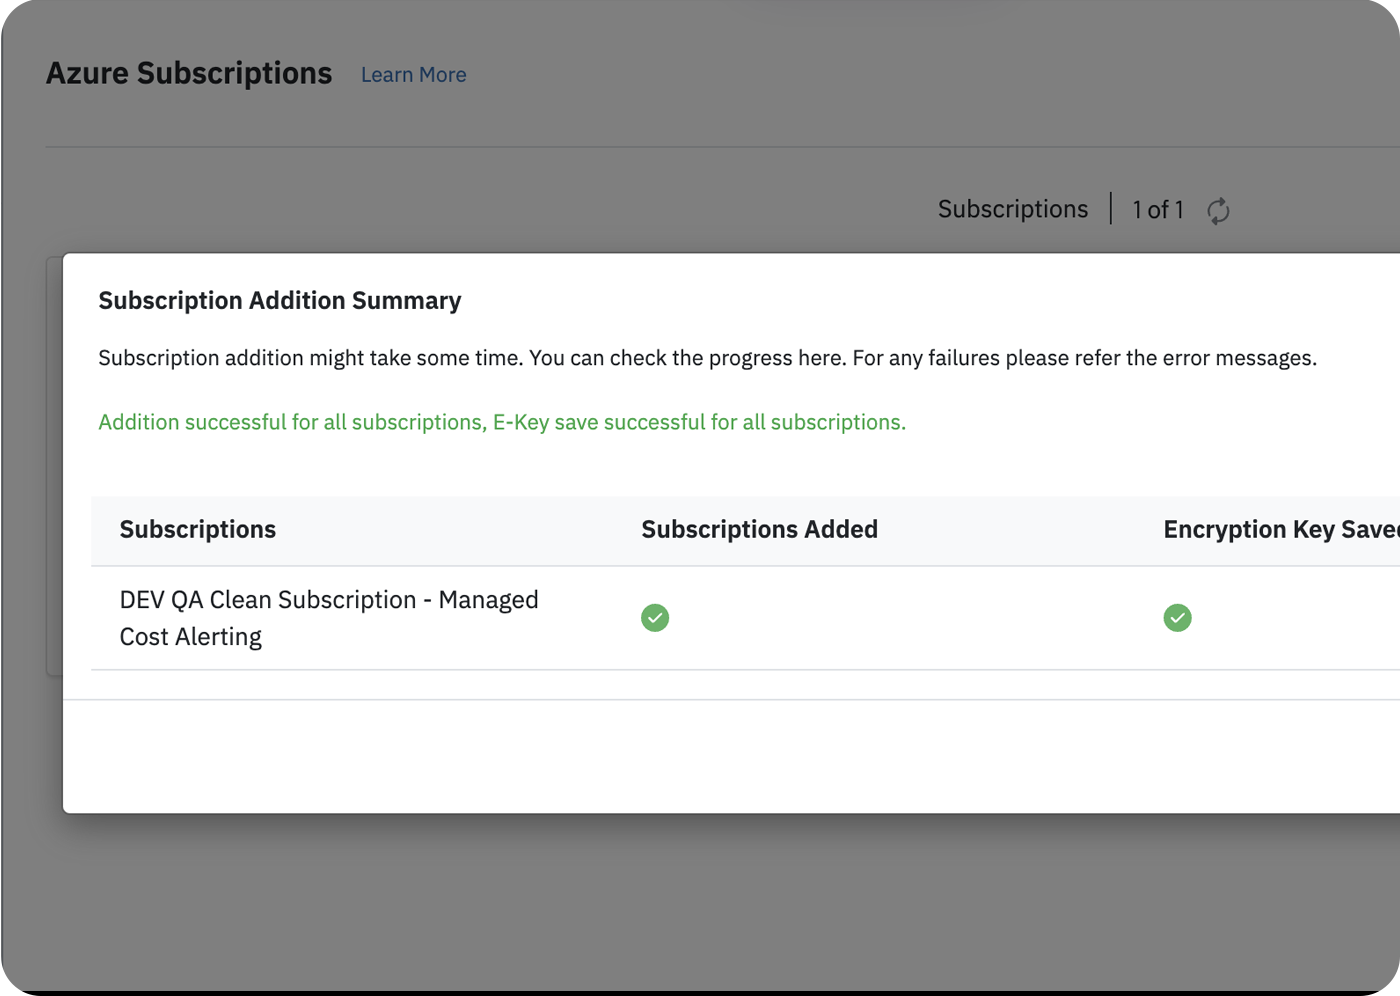This screenshot has height=996, width=1400.
Task: Select the Subscriptions column header
Action: tap(198, 529)
